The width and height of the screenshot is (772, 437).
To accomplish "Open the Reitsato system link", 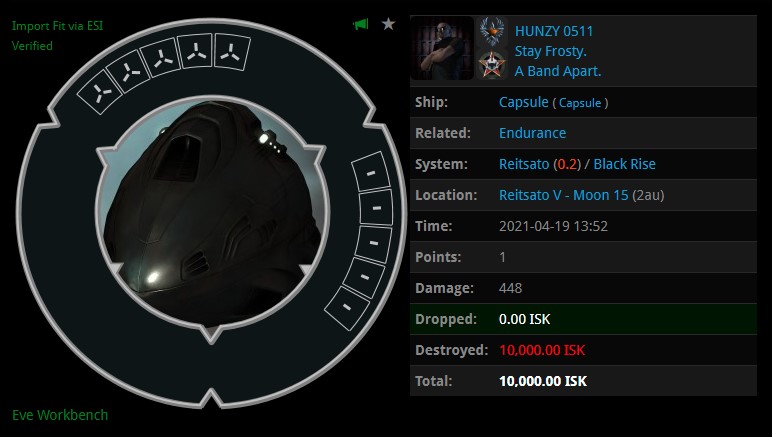I will tap(524, 164).
